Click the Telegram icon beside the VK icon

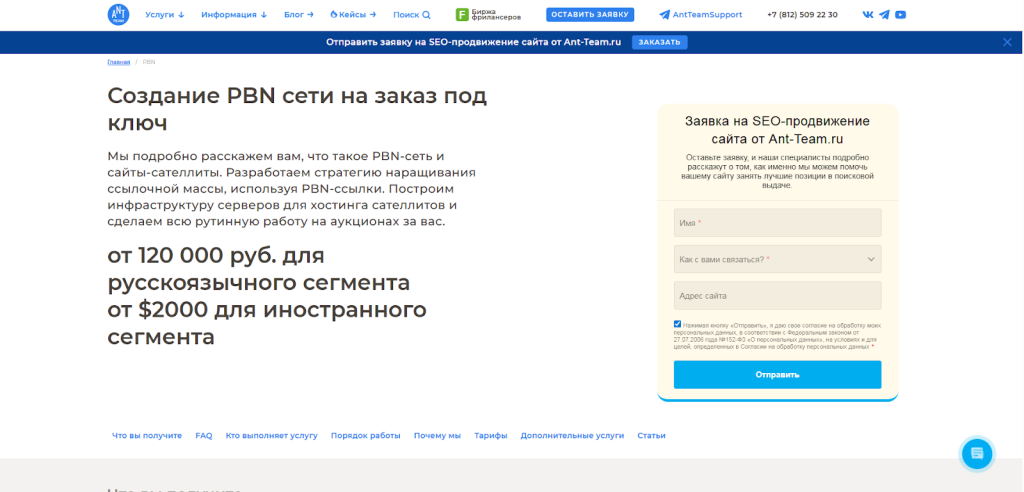click(x=884, y=15)
